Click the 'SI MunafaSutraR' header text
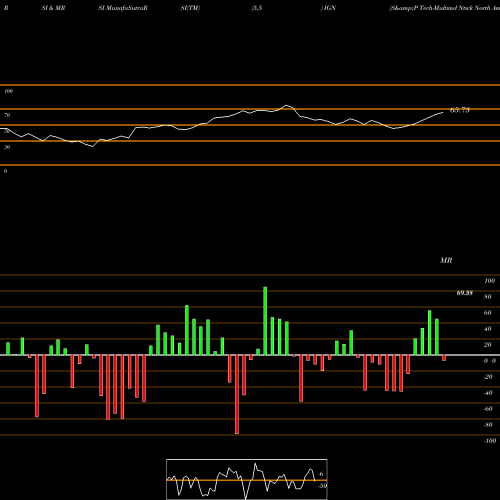This screenshot has width=500, height=500. tap(123, 8)
